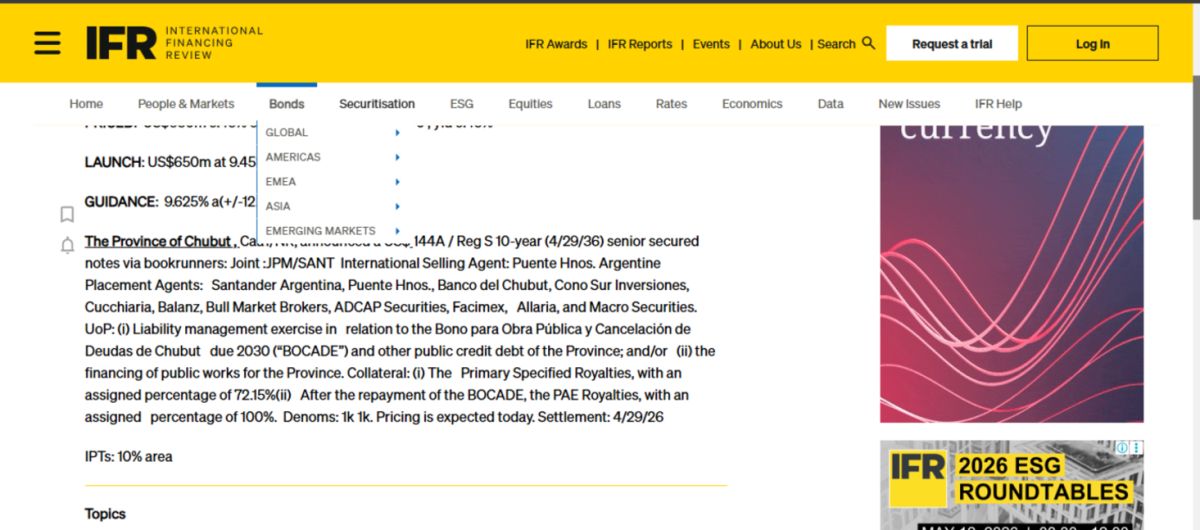This screenshot has height=530, width=1200.
Task: Click the Request a trial button
Action: 951,44
